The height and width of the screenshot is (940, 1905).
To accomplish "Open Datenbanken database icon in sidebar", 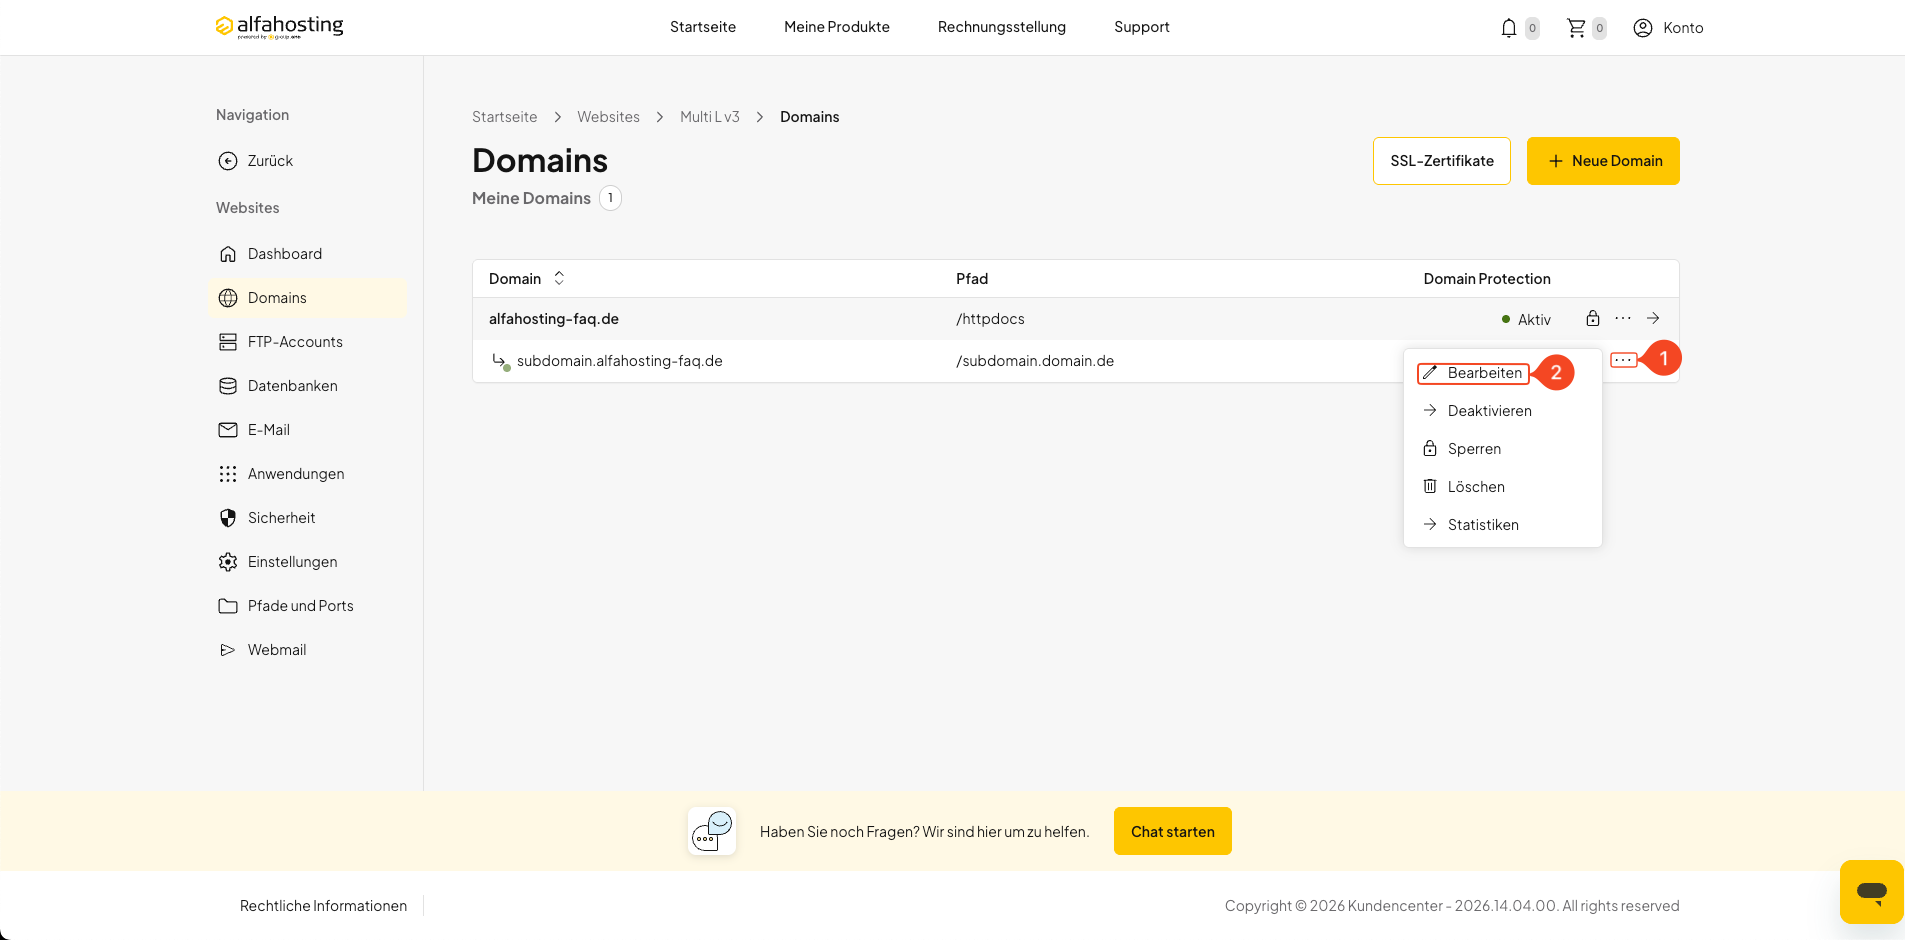I will pos(228,386).
